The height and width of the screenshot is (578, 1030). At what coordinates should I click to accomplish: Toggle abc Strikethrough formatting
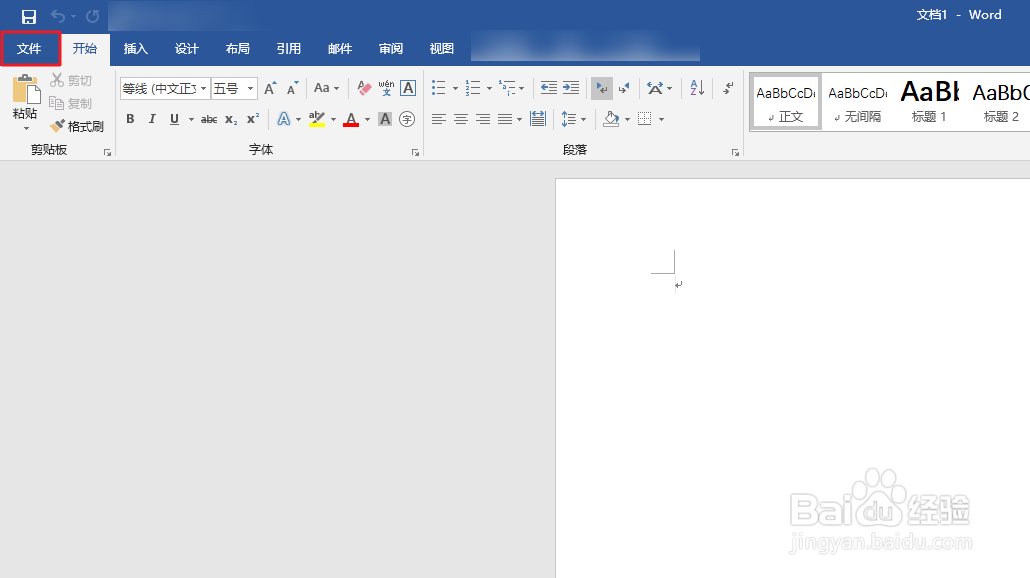coord(209,119)
